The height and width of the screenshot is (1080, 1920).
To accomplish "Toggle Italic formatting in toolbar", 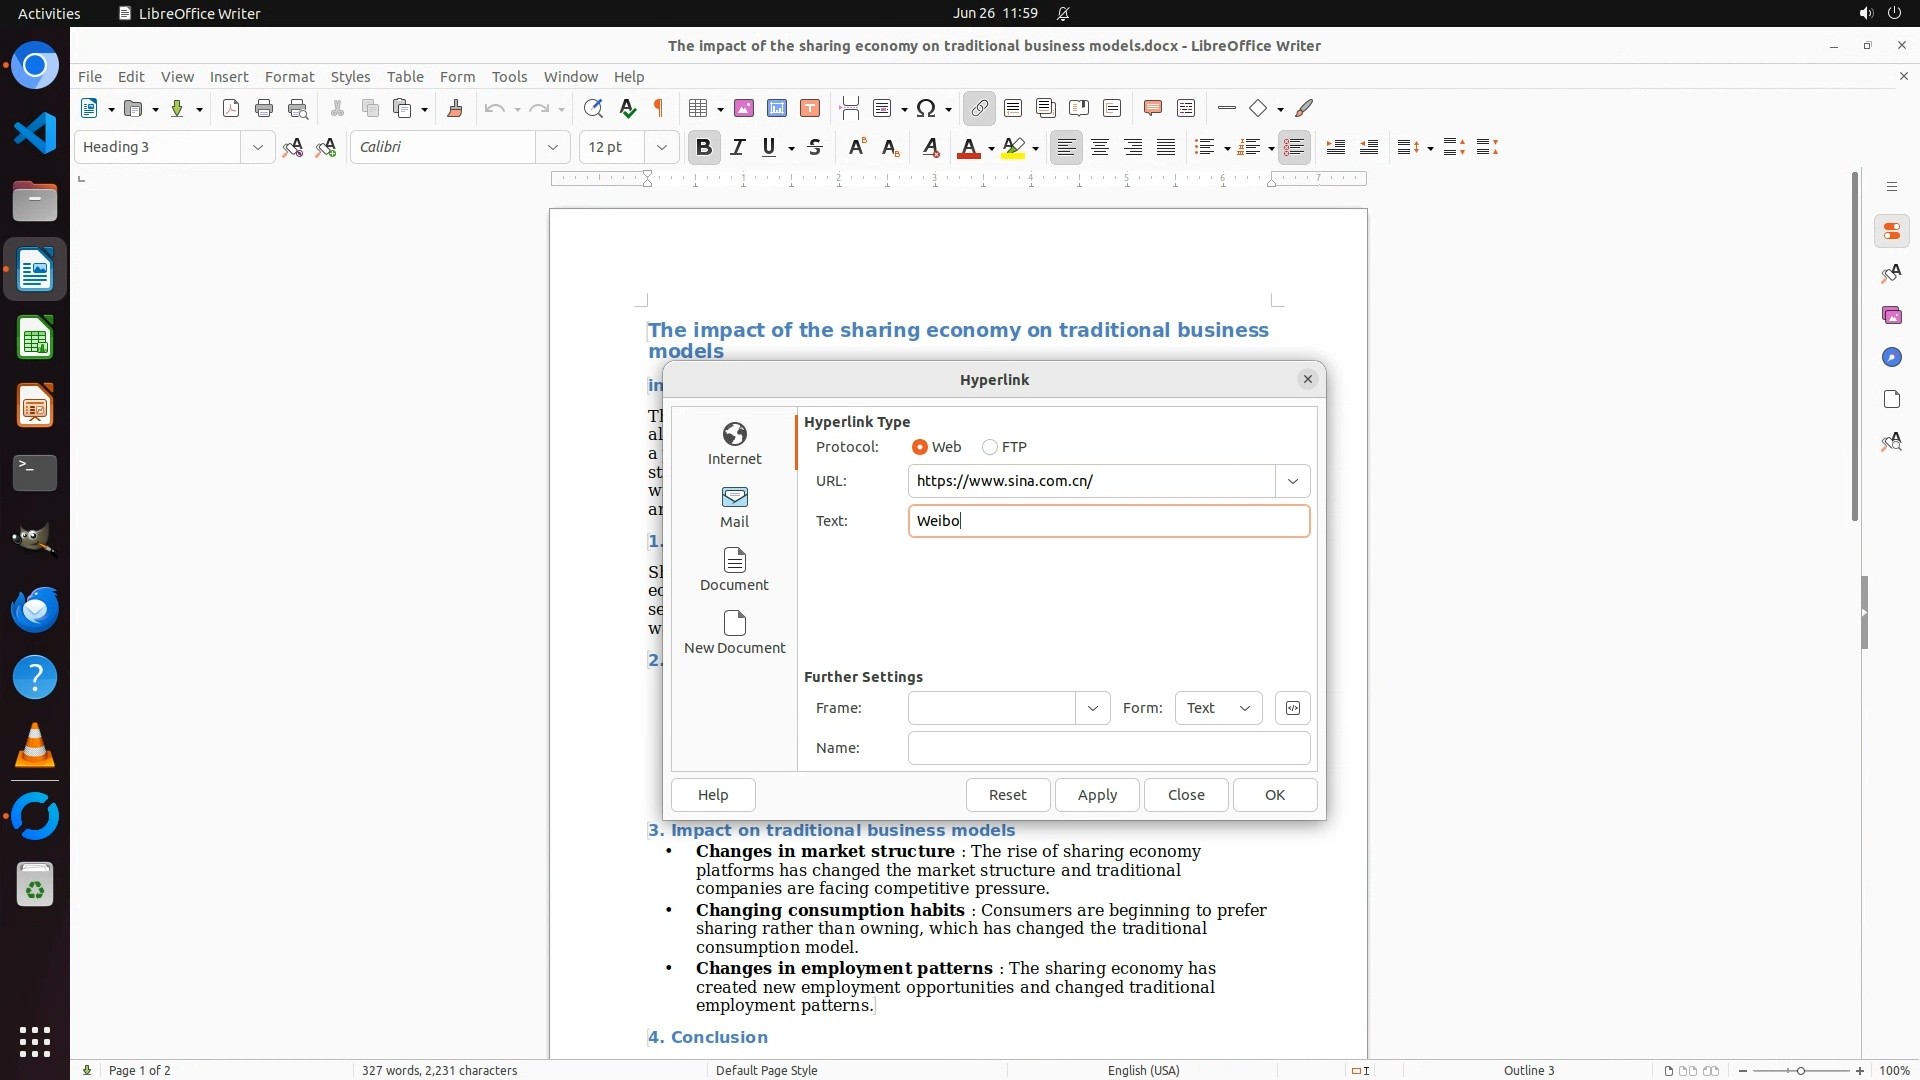I will pos(738,147).
